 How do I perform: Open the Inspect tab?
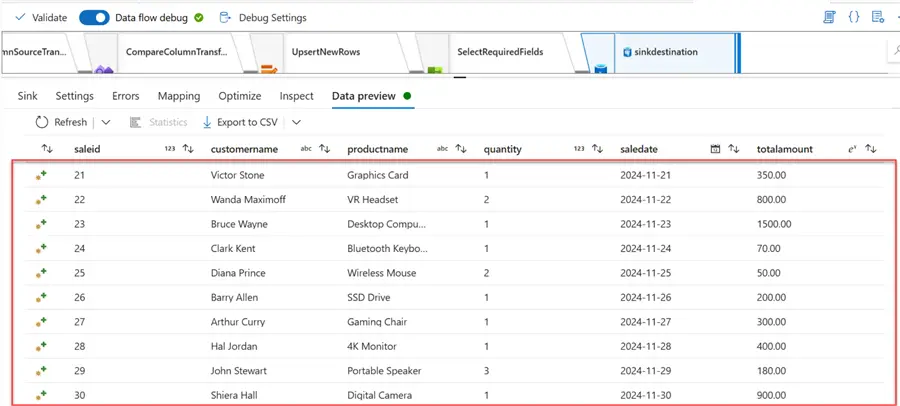[296, 96]
